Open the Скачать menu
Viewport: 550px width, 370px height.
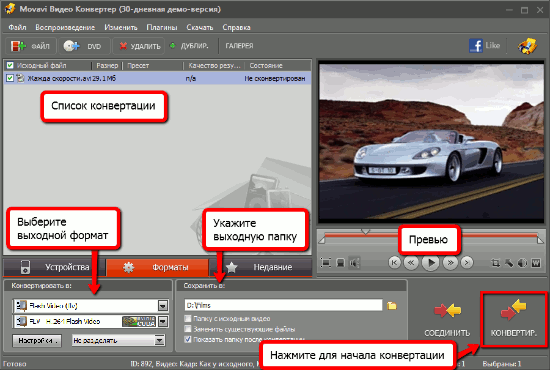200,27
